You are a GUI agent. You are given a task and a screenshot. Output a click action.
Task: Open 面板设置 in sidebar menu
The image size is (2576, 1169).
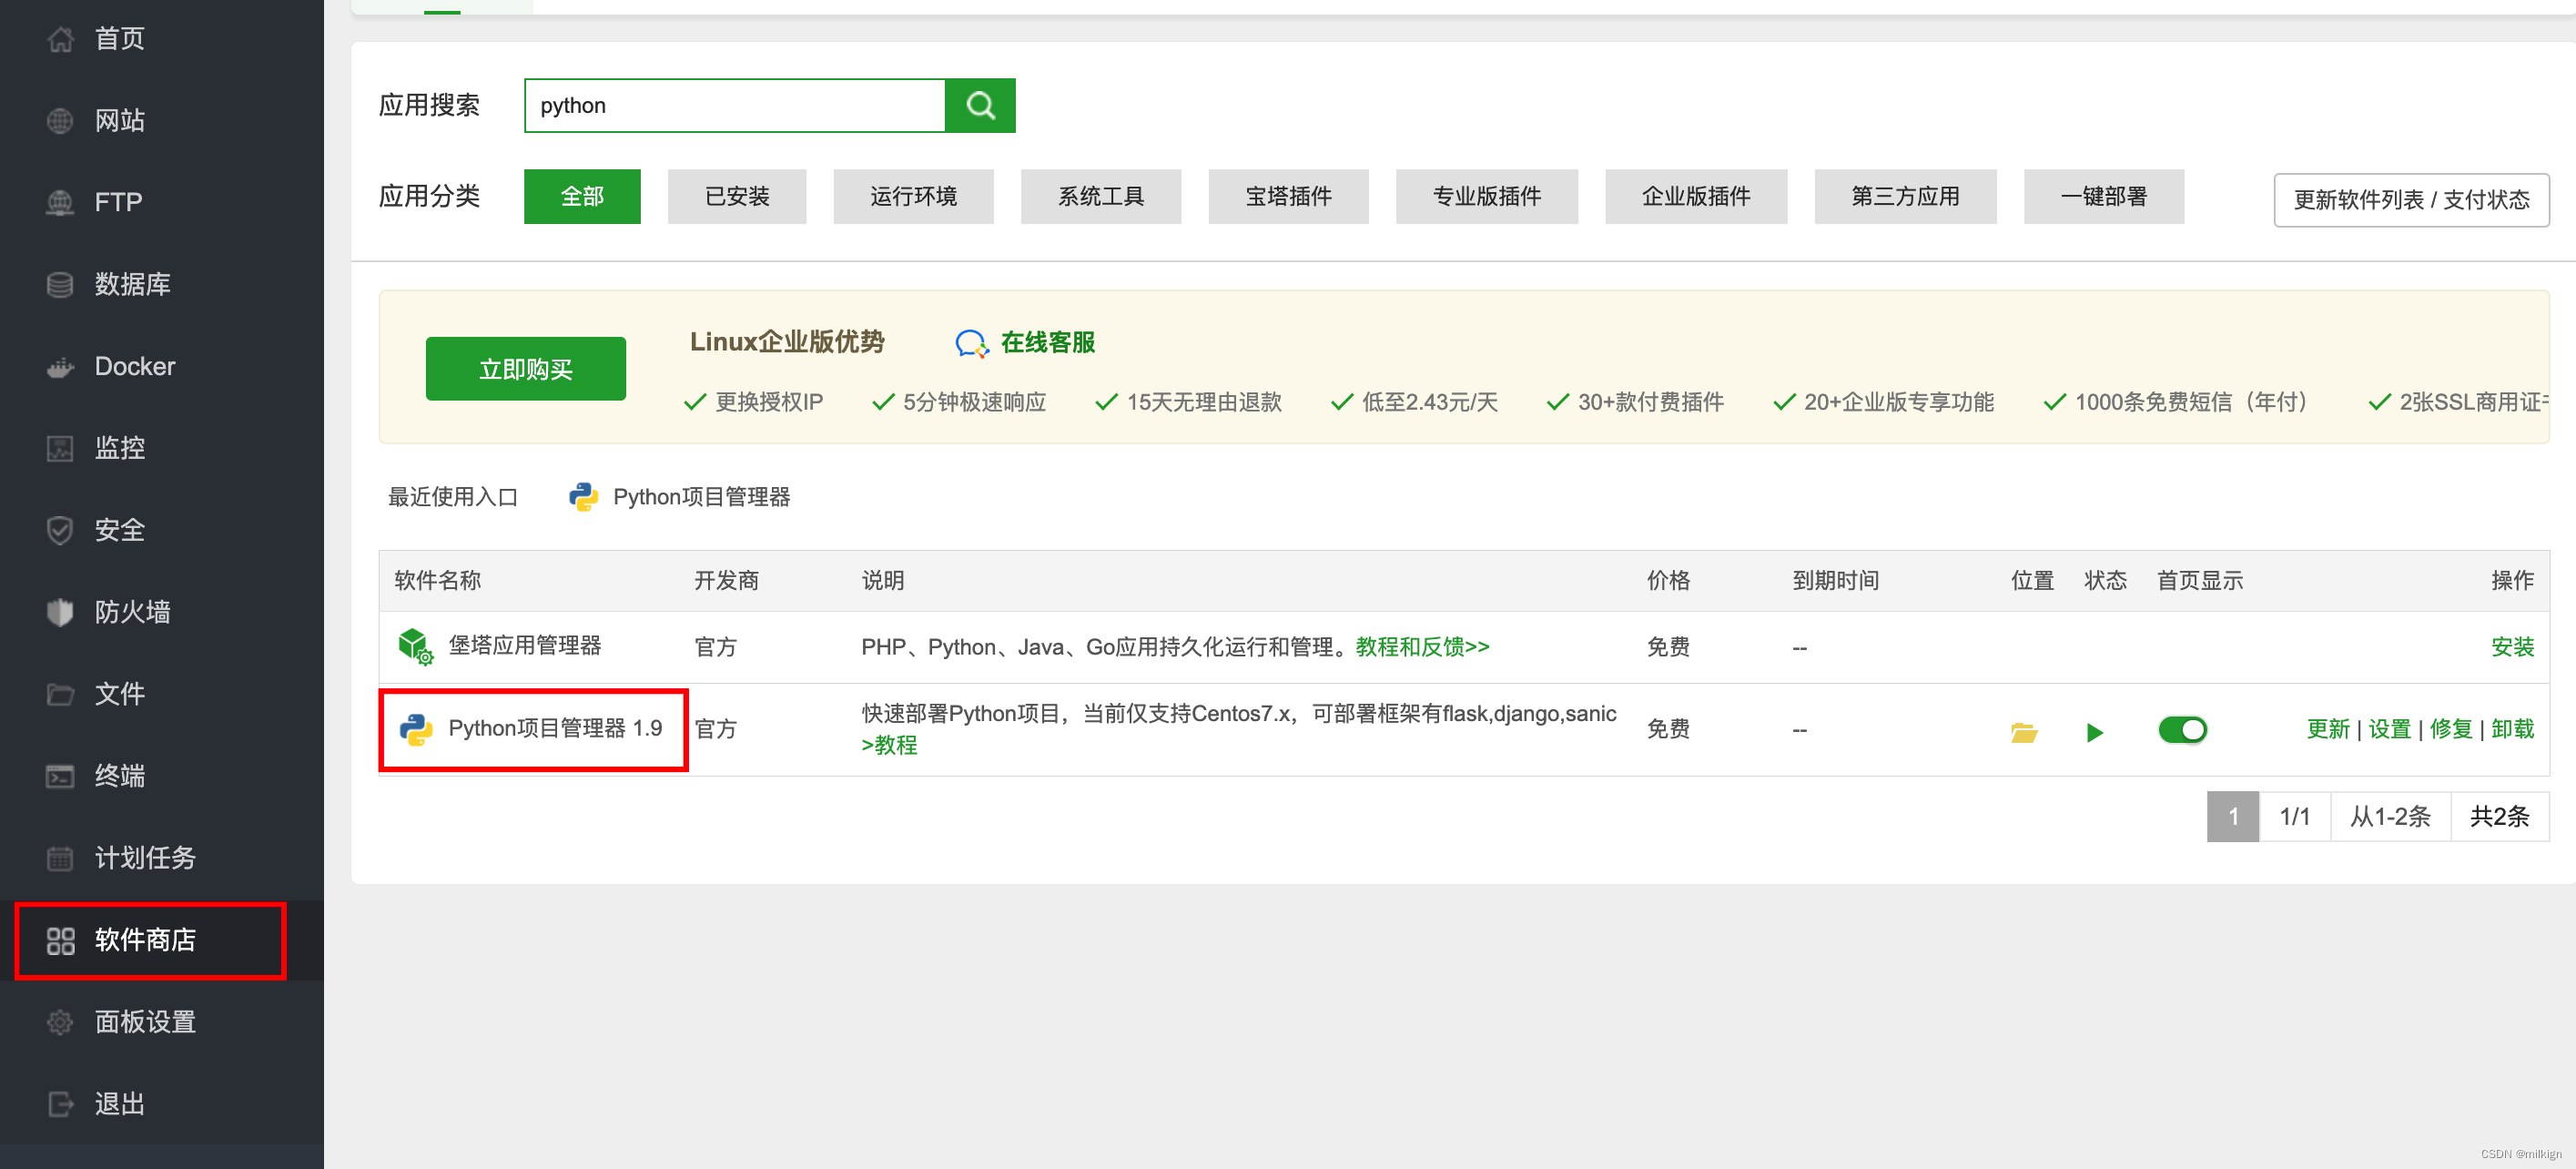[x=145, y=1023]
